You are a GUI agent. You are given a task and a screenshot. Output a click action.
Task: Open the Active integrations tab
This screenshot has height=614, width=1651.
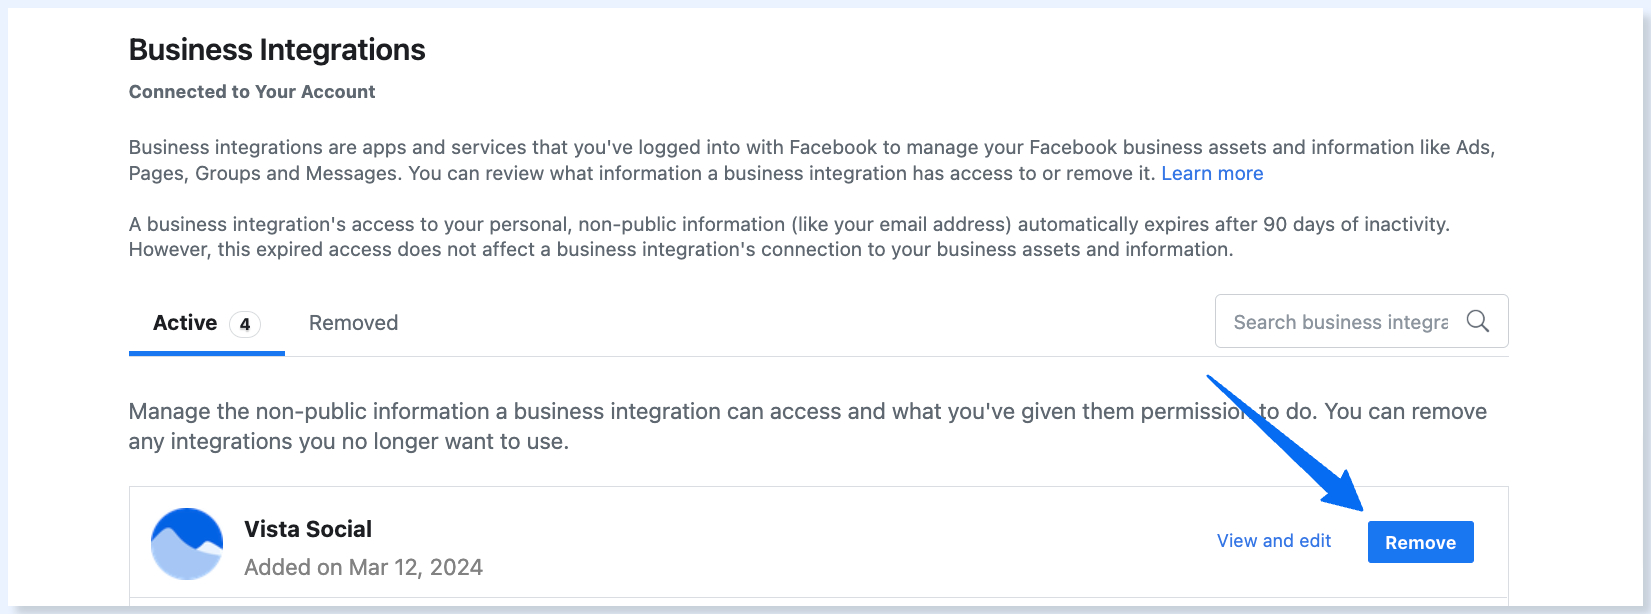207,323
